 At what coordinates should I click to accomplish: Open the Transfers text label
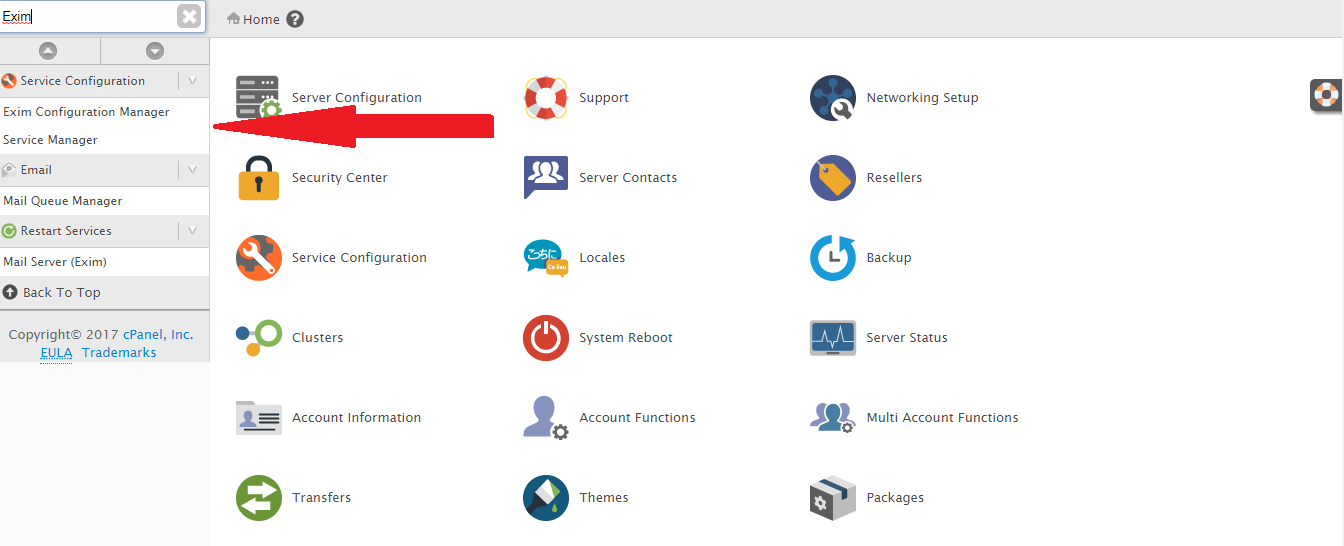click(321, 498)
